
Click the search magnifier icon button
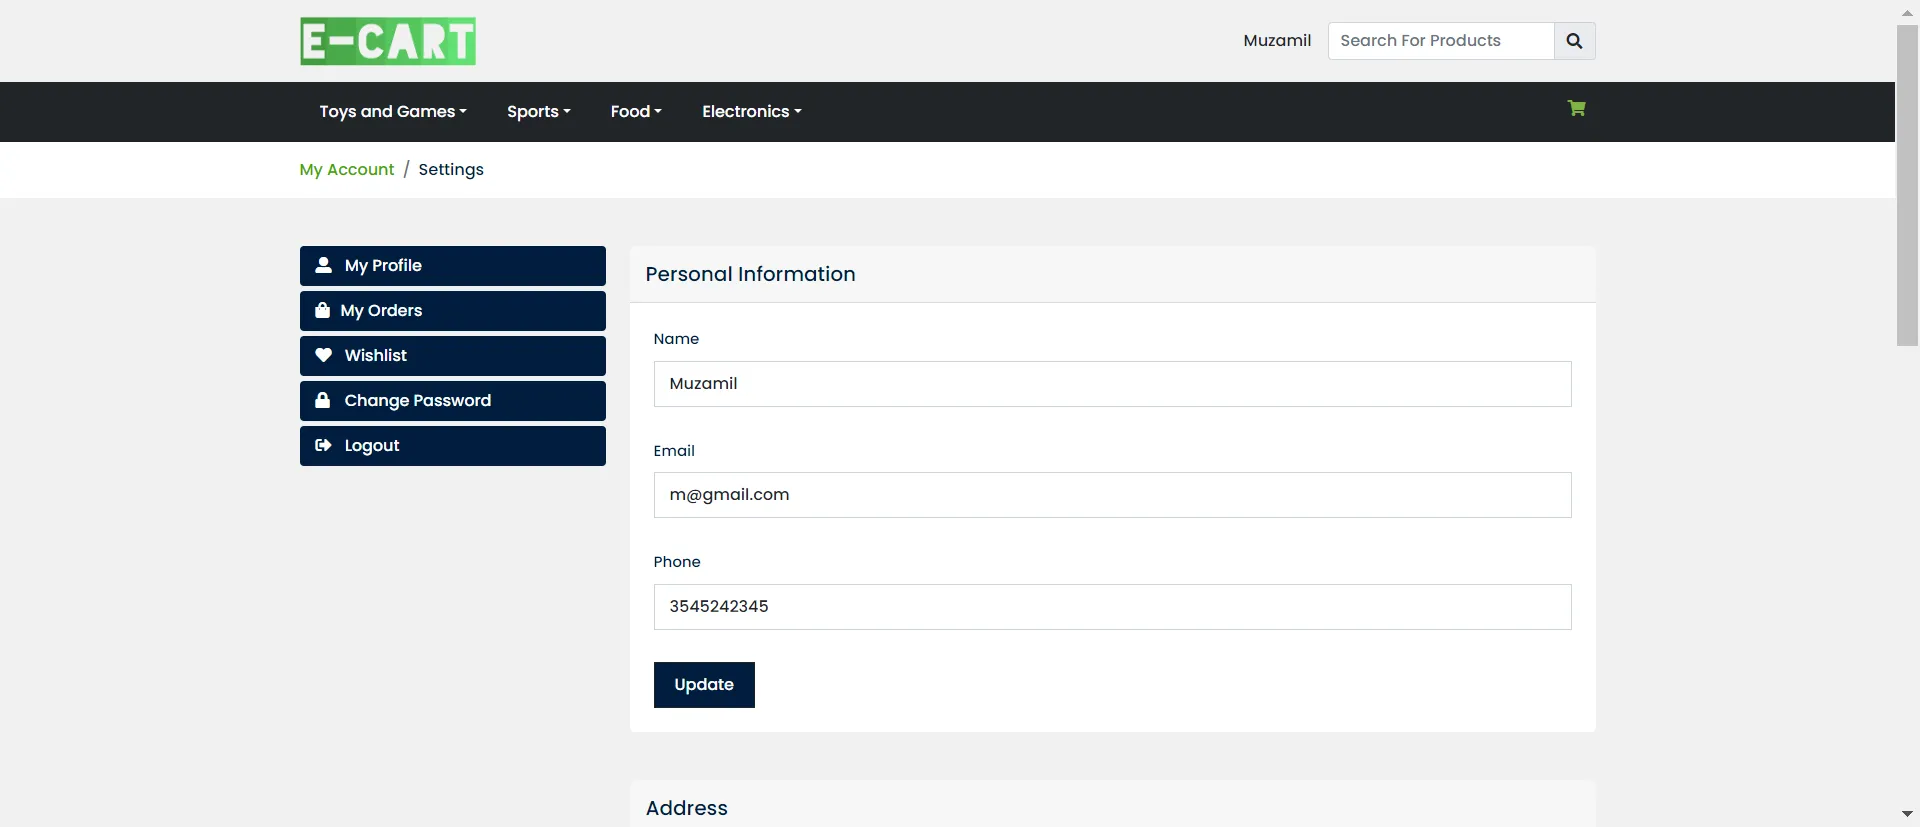tap(1574, 41)
